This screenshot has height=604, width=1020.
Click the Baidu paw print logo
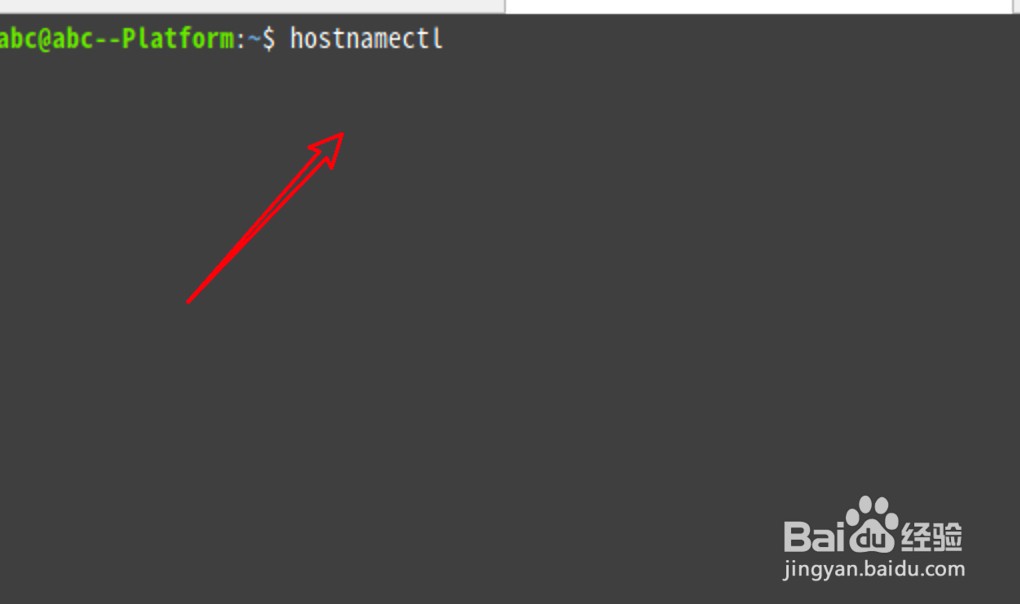872,524
